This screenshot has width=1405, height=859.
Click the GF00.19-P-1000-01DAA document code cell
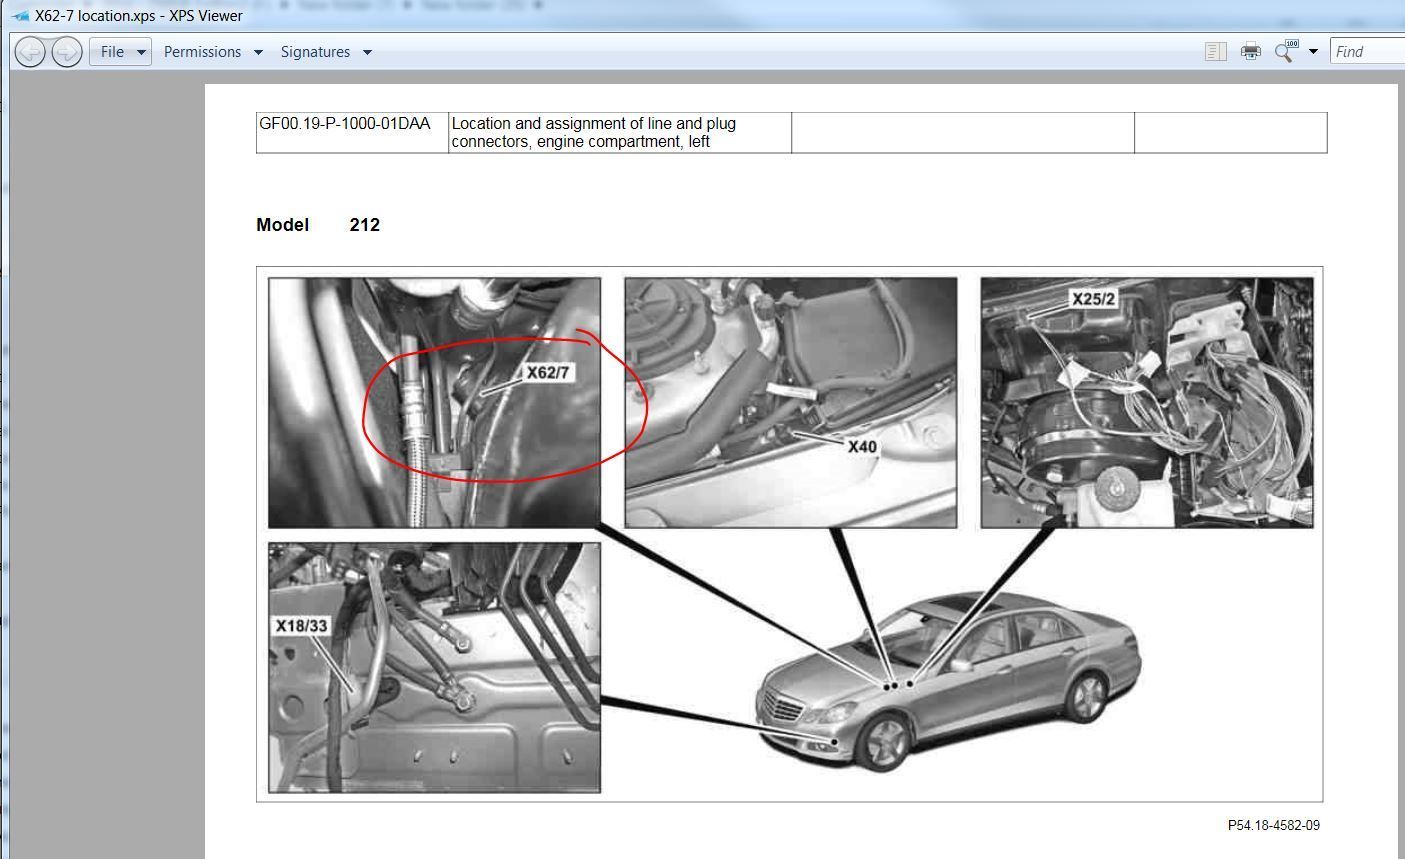point(345,124)
